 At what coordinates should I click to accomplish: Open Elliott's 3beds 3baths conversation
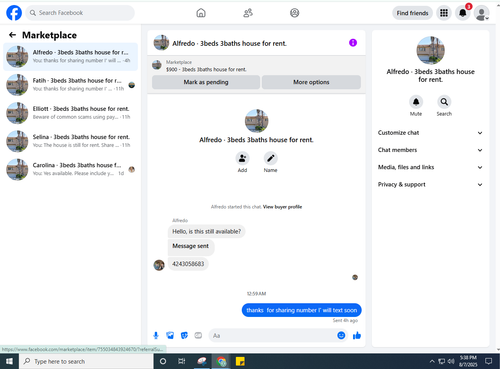tap(70, 113)
